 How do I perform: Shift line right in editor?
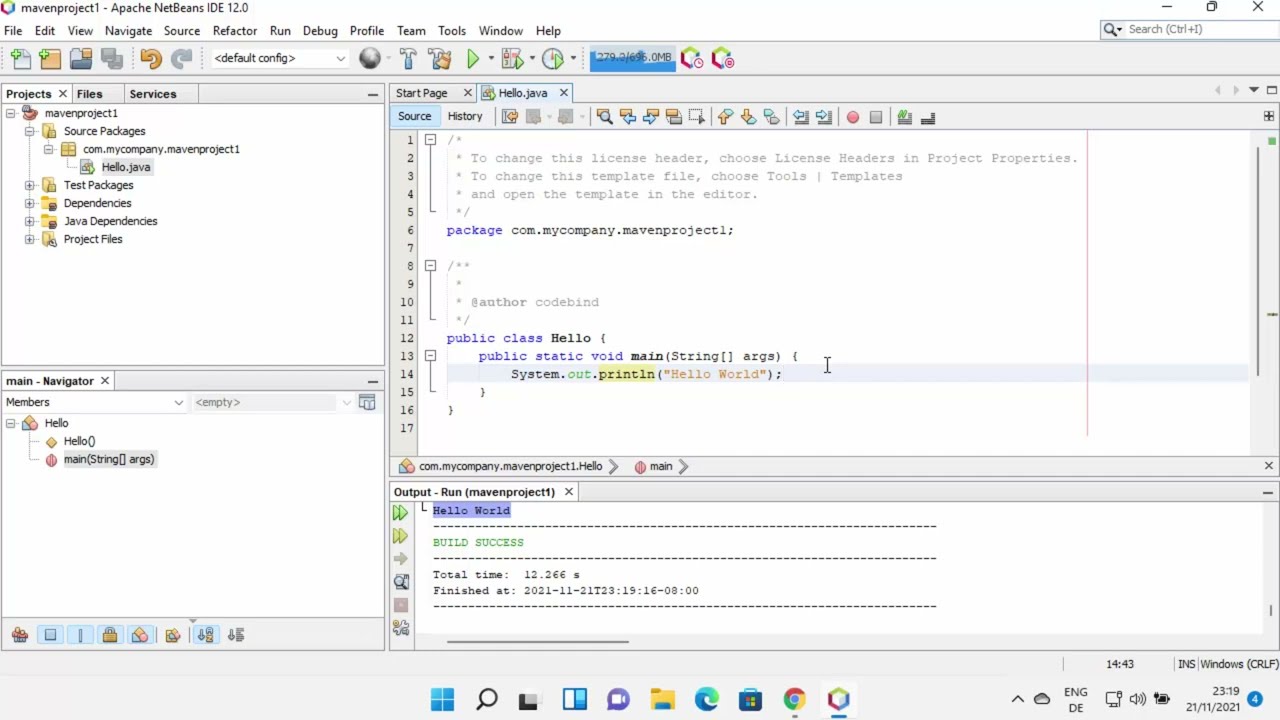point(823,117)
